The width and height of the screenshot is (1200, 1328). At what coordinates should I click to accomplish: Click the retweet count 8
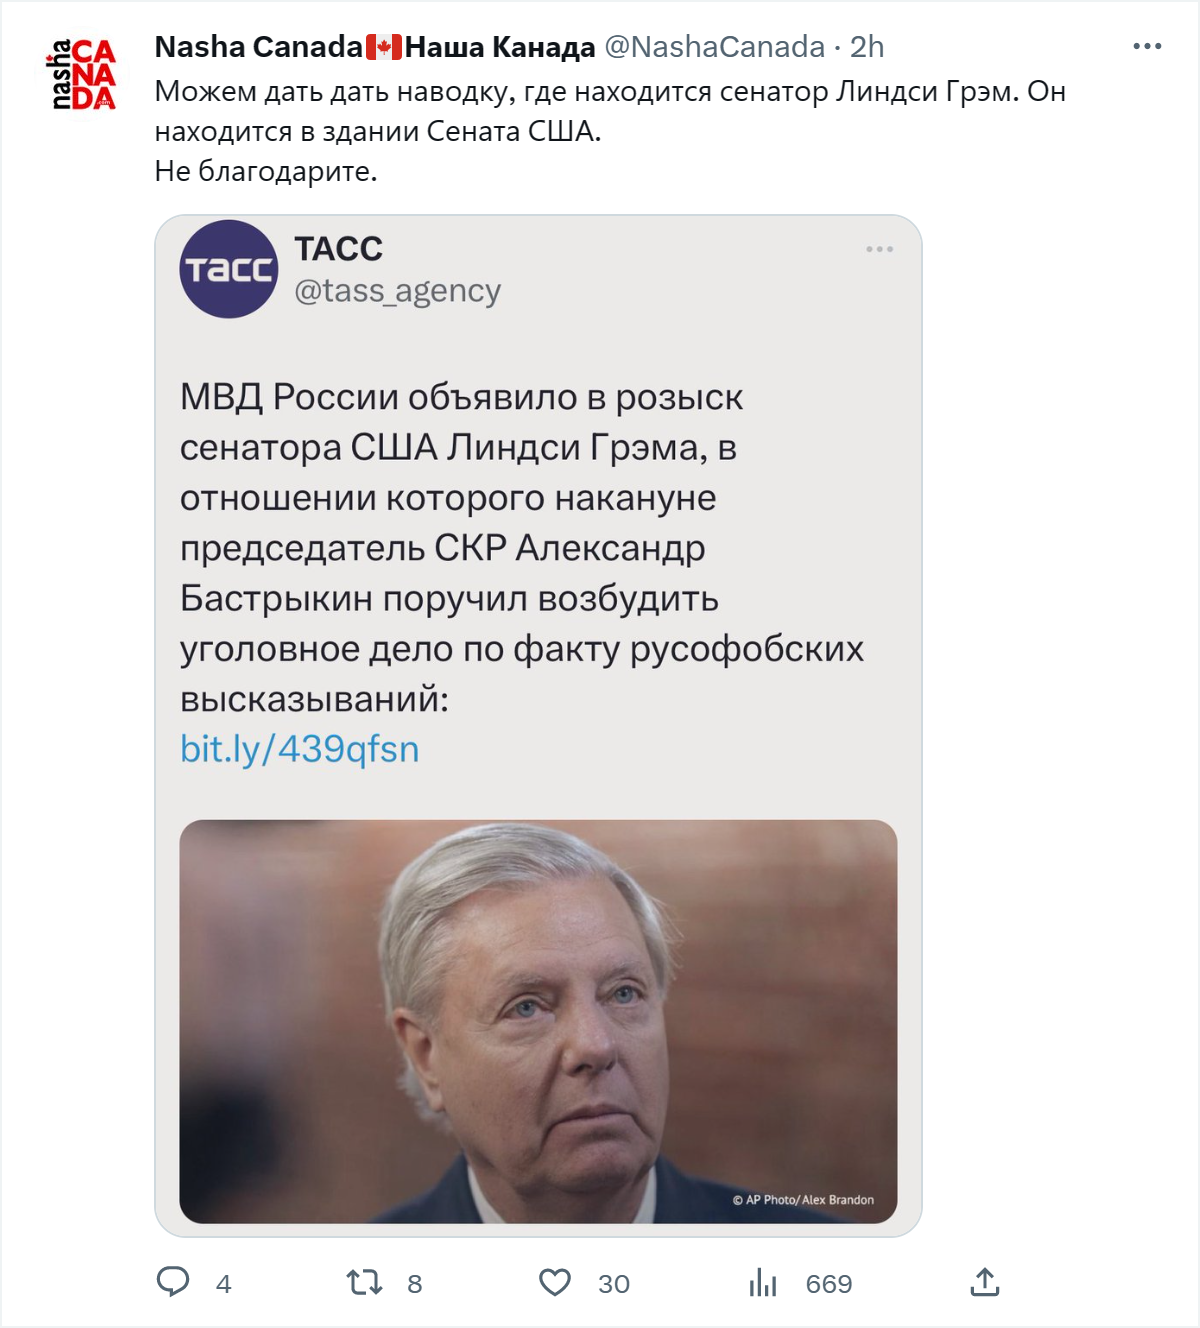tap(415, 1284)
